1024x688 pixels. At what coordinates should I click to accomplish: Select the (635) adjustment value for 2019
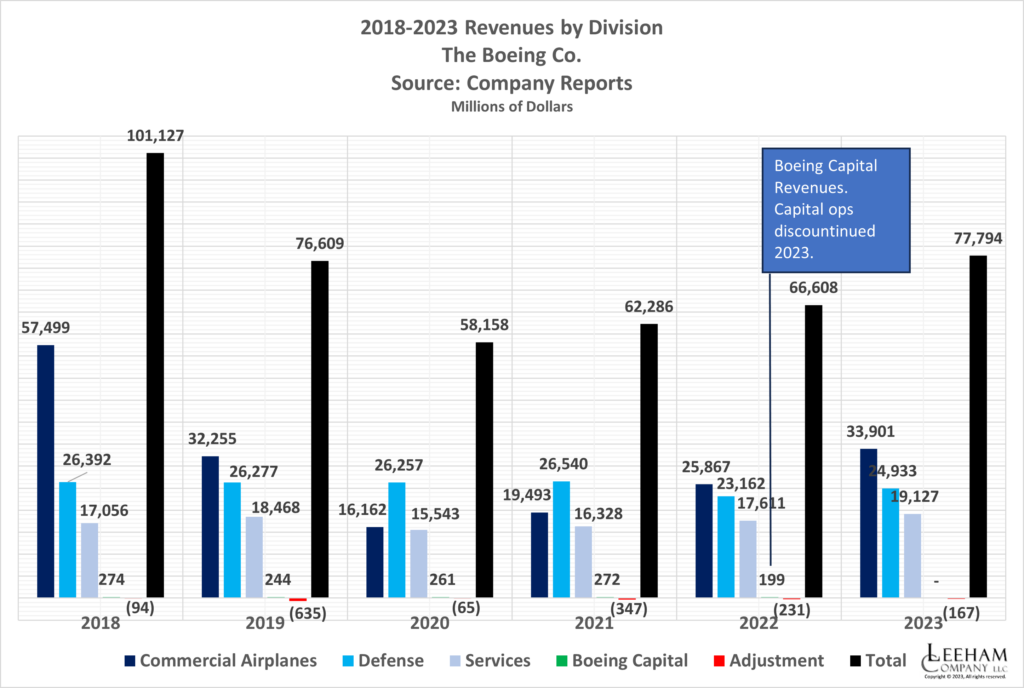pyautogui.click(x=307, y=613)
